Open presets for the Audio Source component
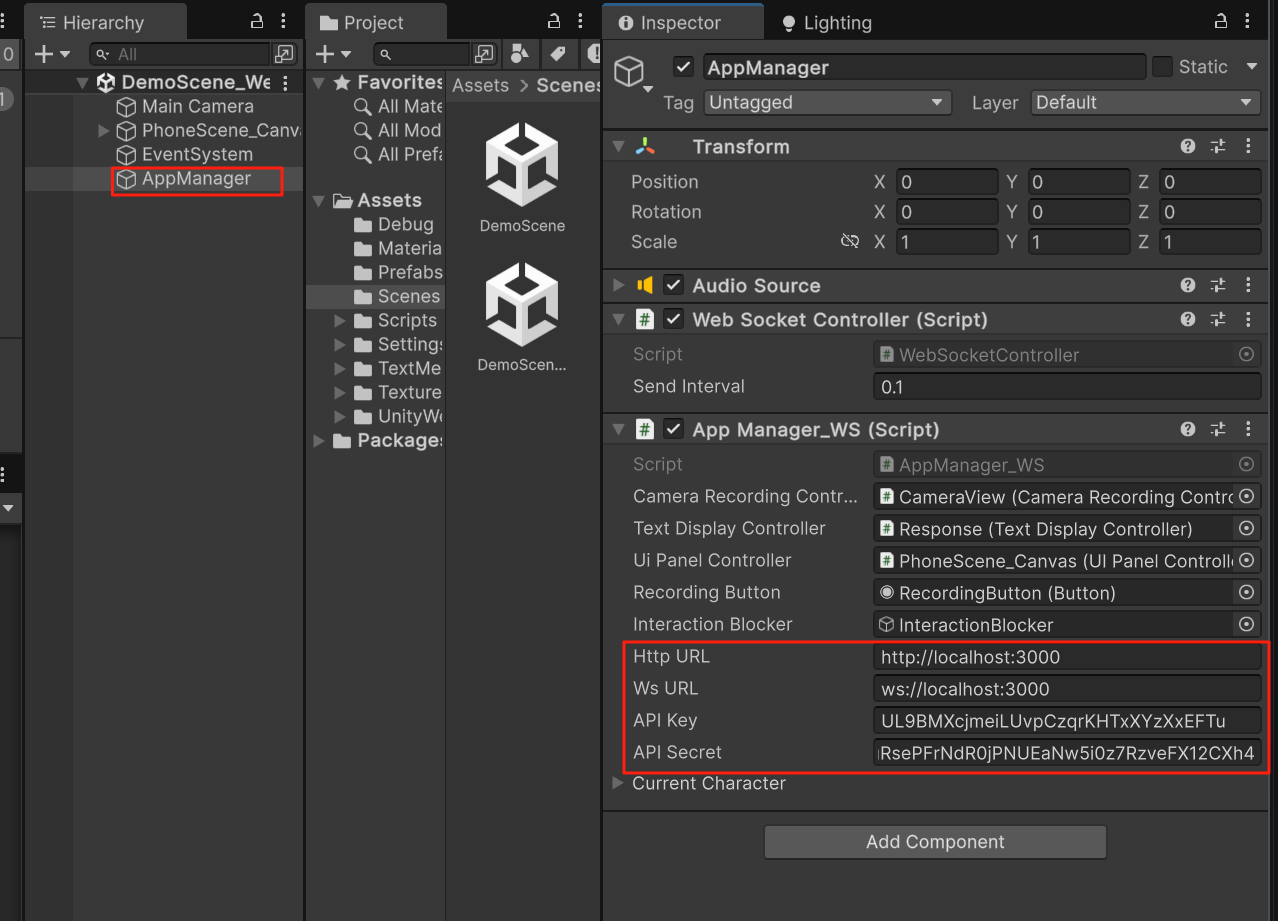Screen dimensions: 1278x921 click(x=1218, y=285)
